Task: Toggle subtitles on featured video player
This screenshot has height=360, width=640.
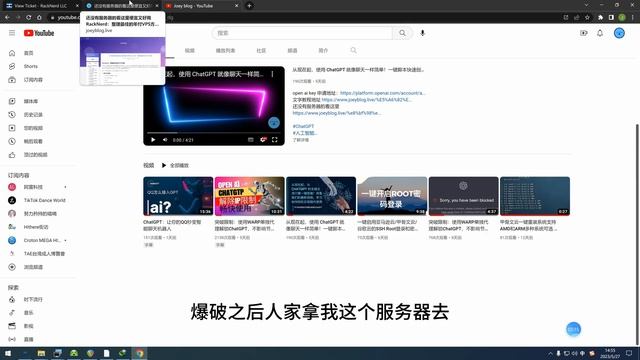Action: tap(251, 140)
